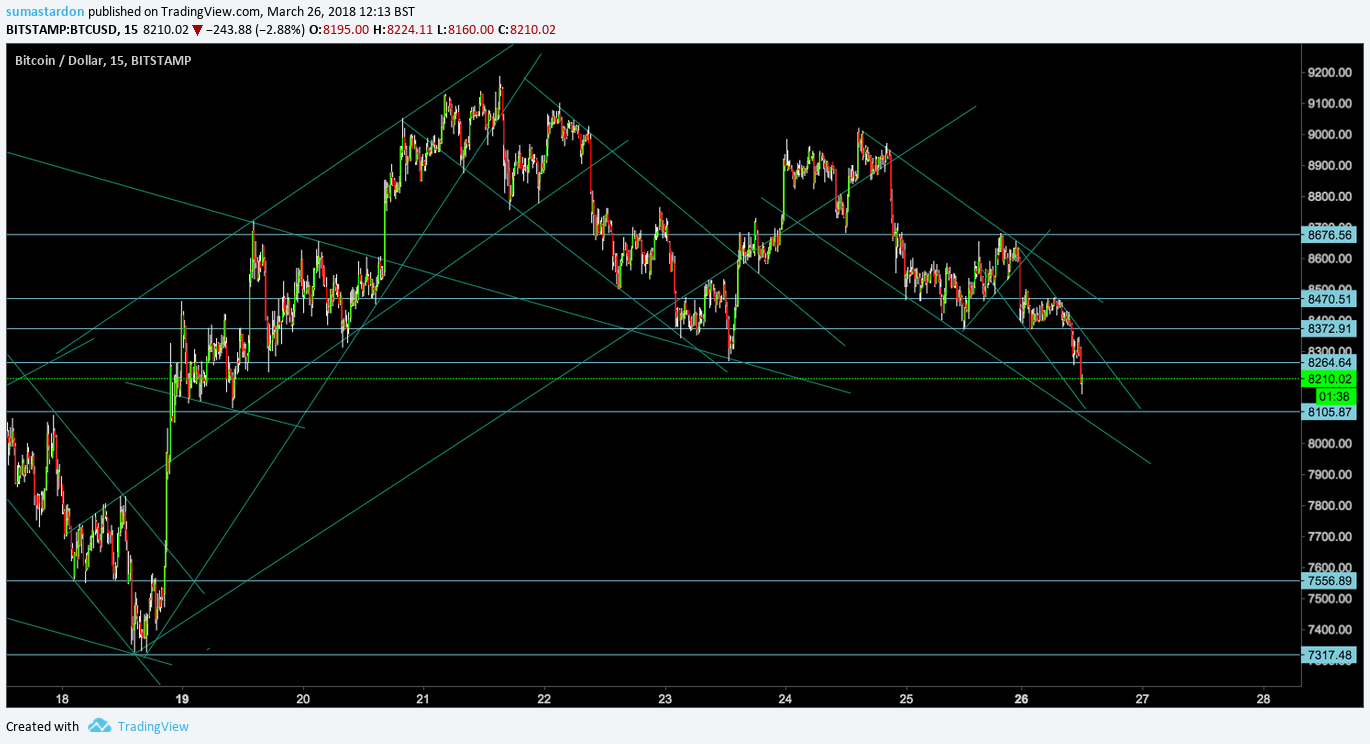
Task: Click the 8000.00 price axis tick
Action: tap(1330, 444)
